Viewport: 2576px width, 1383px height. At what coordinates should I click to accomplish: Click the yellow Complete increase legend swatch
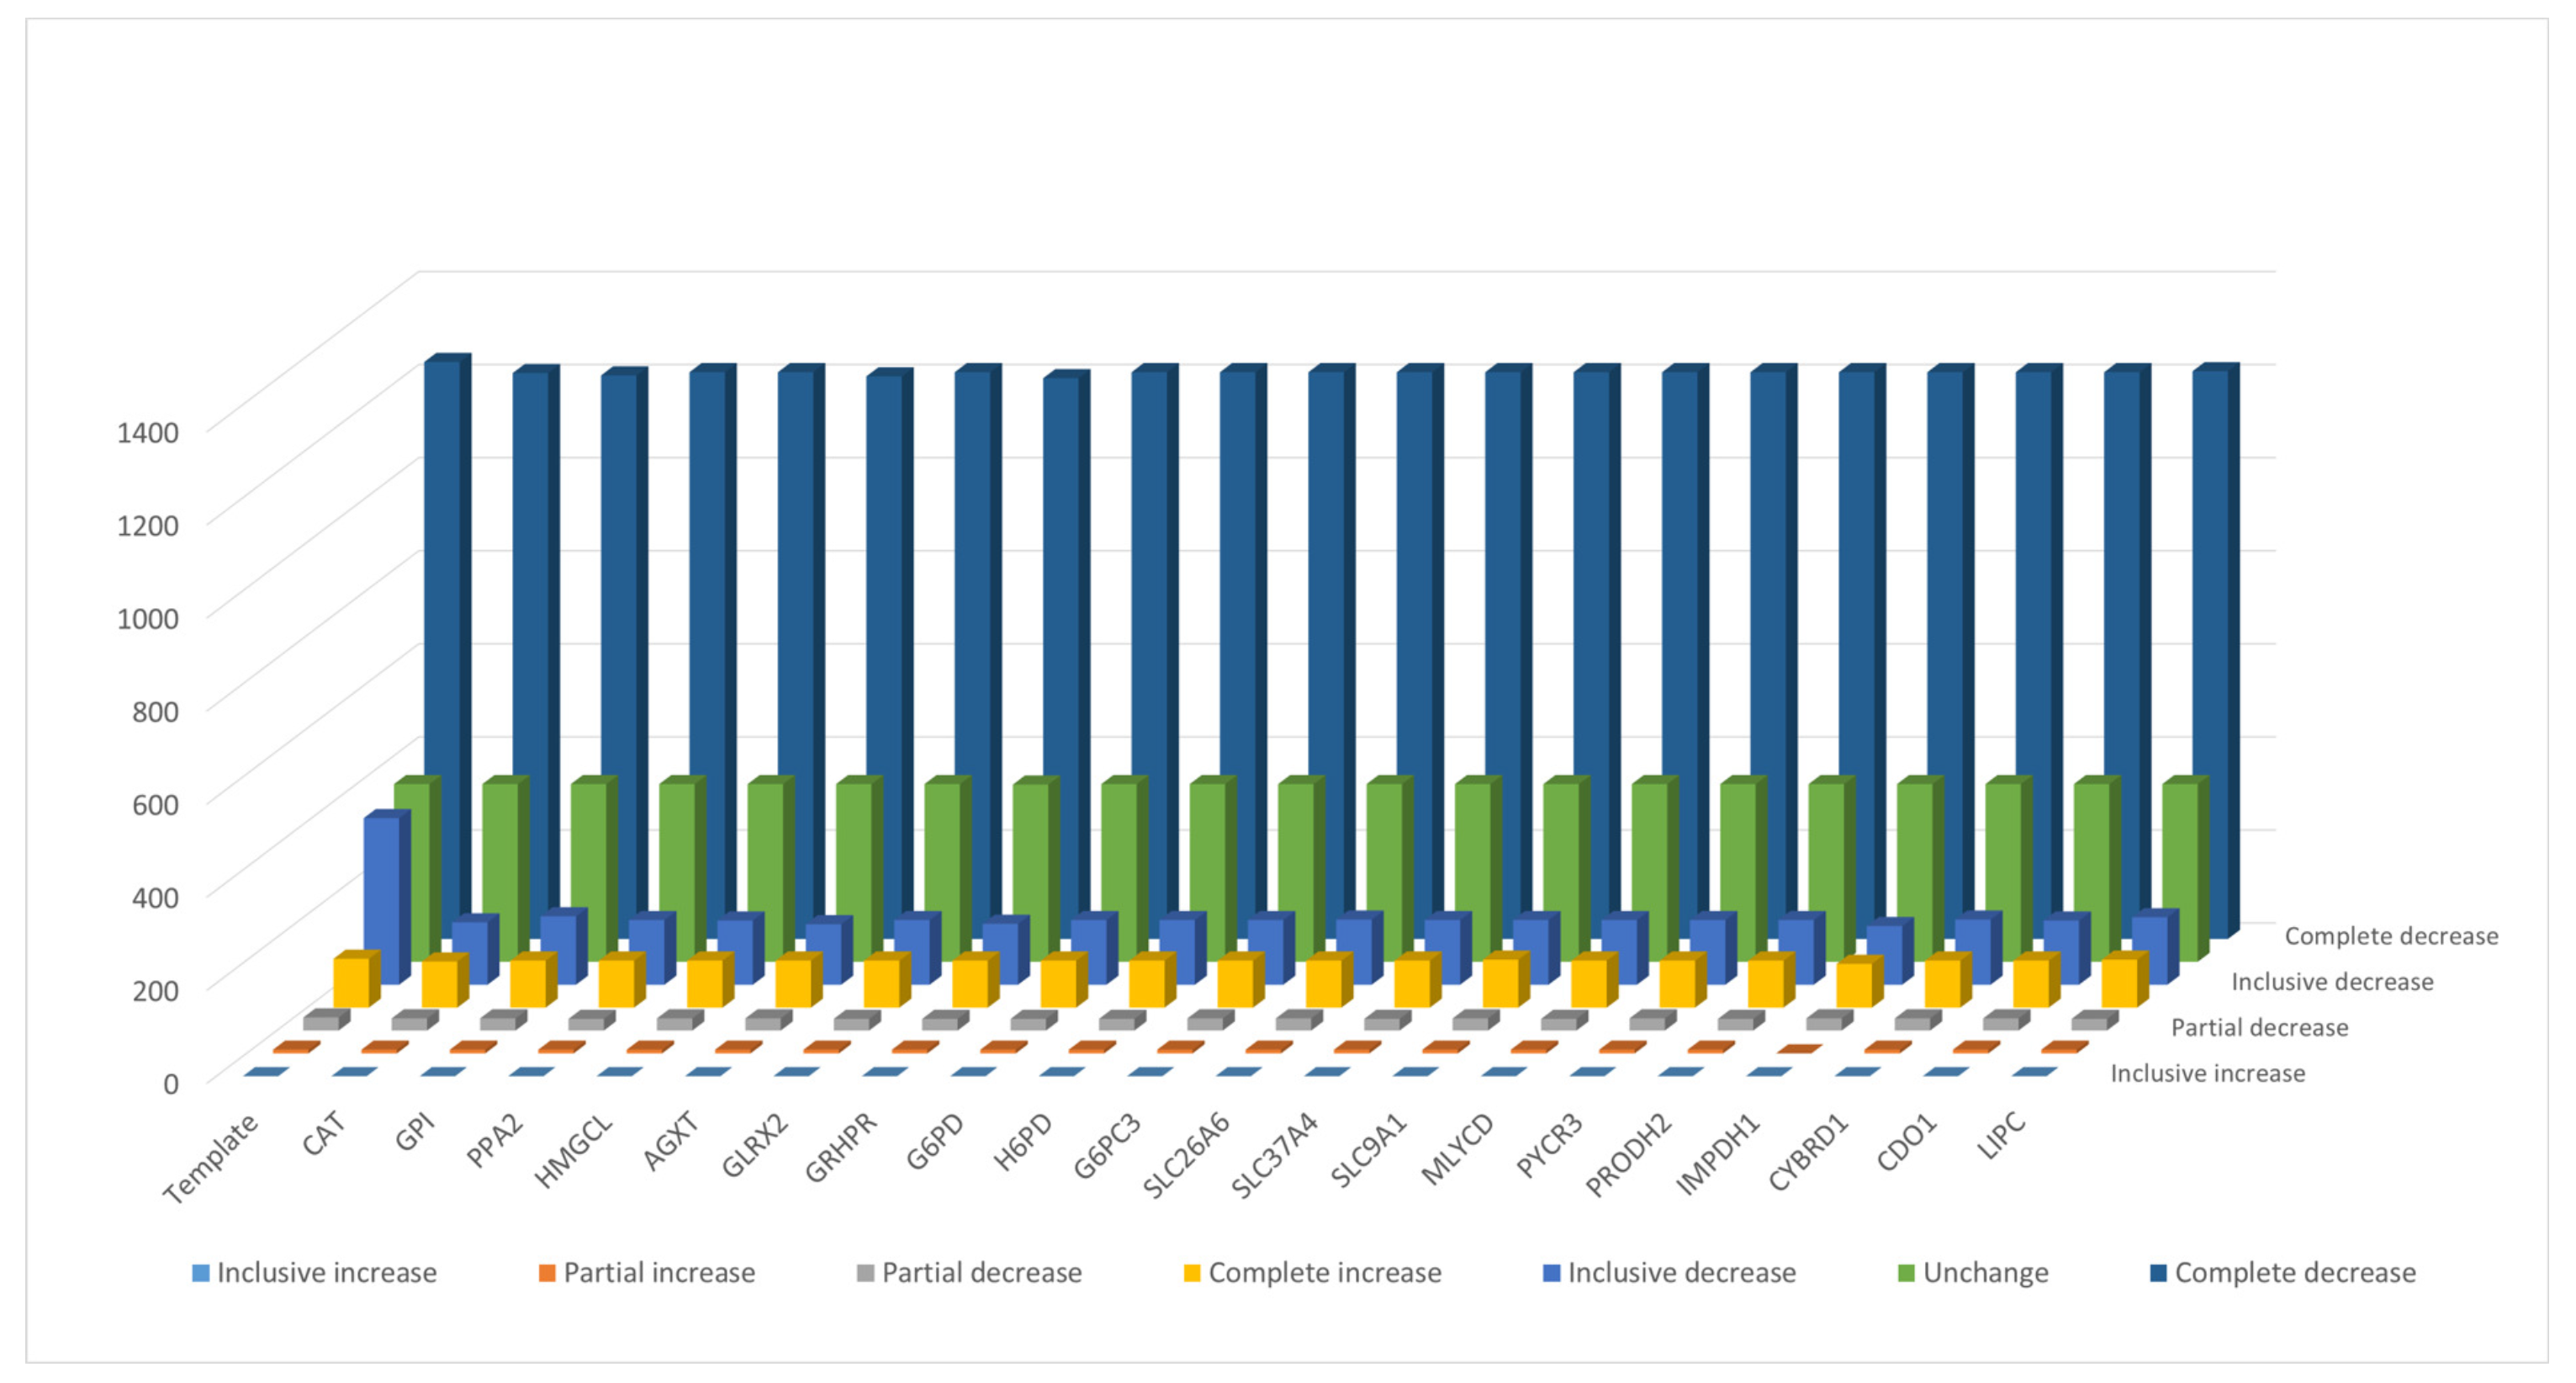1191,1273
